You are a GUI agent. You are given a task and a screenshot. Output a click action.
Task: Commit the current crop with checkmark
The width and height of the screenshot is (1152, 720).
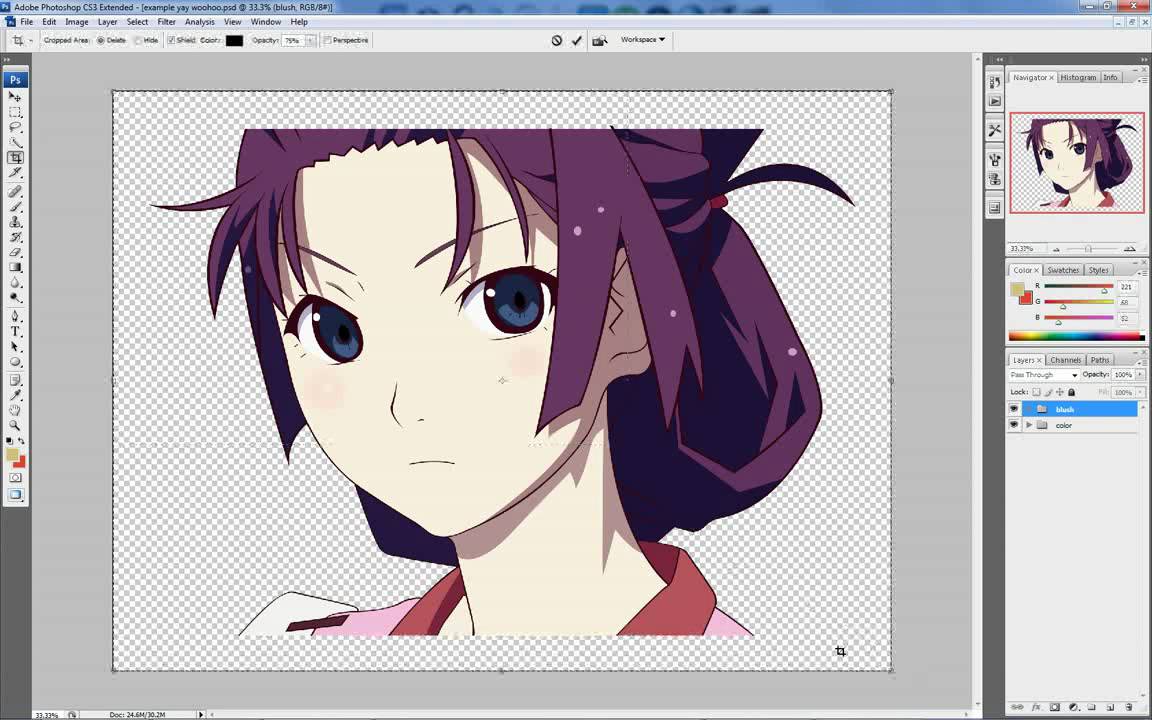point(577,40)
